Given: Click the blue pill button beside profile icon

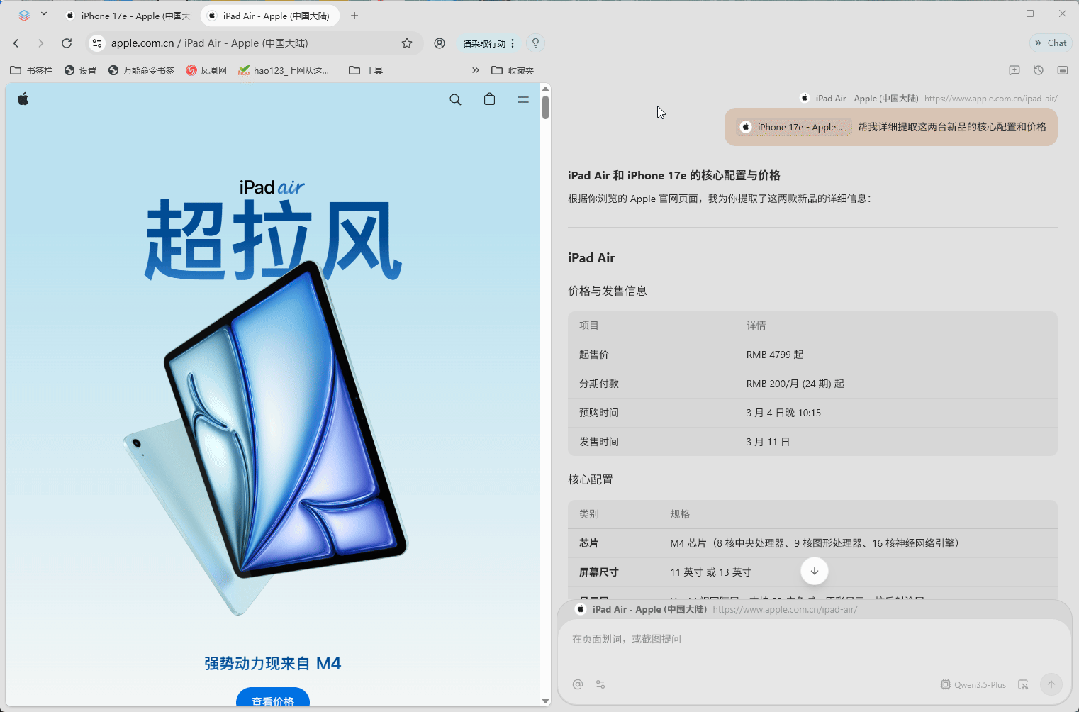Looking at the screenshot, I should click(x=489, y=43).
